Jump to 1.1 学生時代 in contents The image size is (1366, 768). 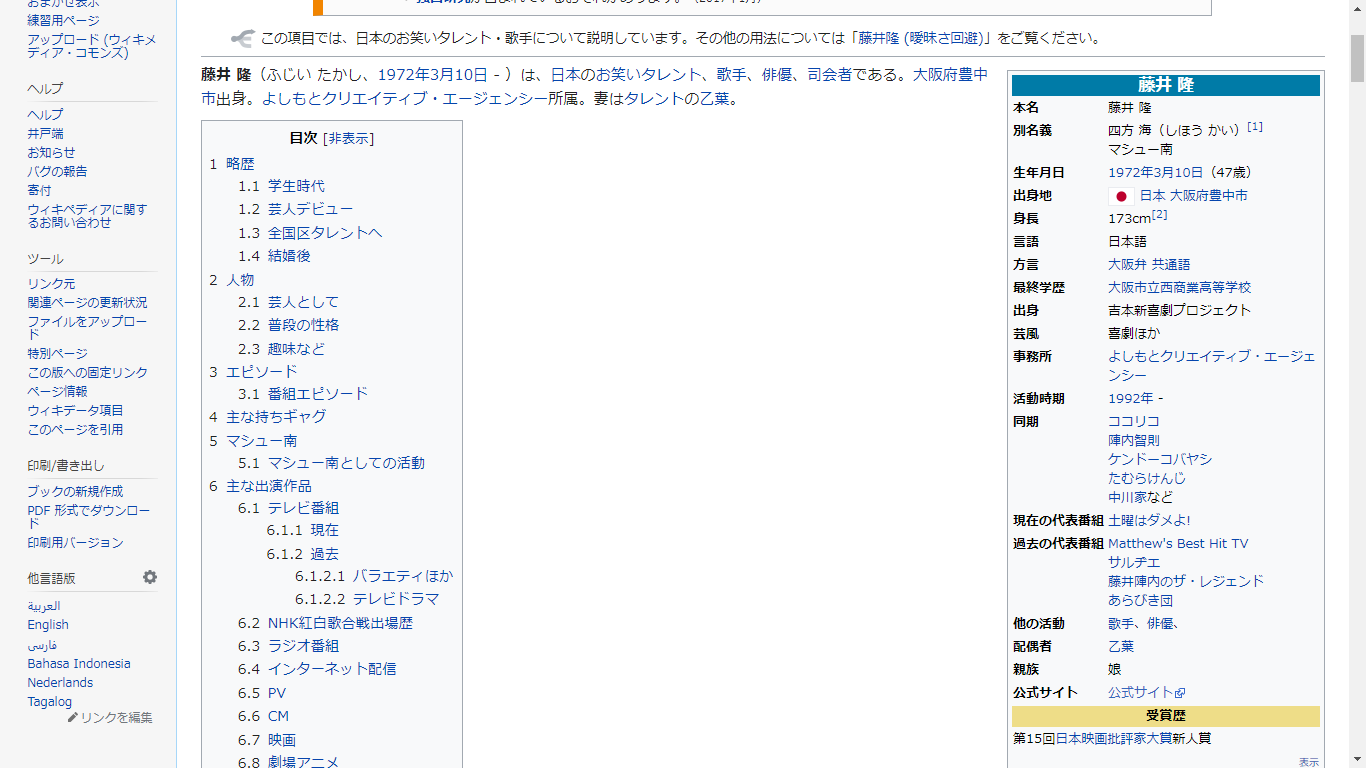(x=281, y=186)
